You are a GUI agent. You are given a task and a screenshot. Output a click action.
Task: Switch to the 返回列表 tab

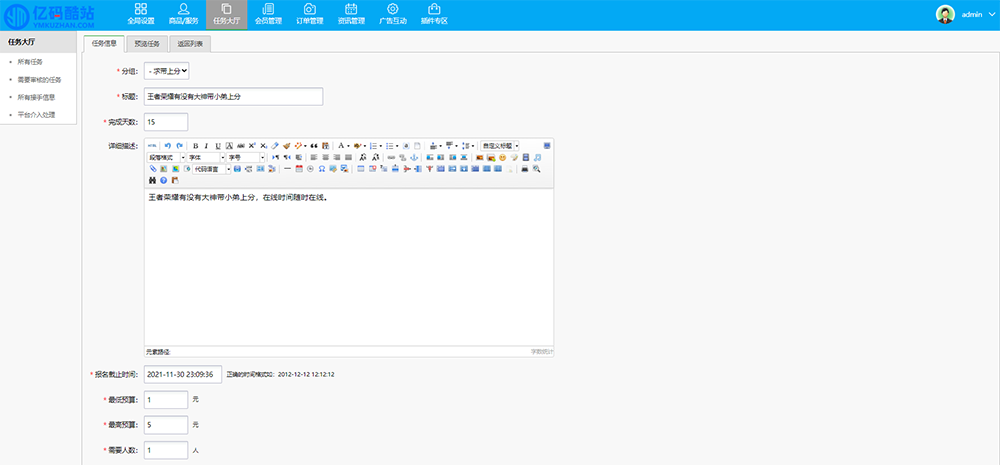click(x=190, y=43)
